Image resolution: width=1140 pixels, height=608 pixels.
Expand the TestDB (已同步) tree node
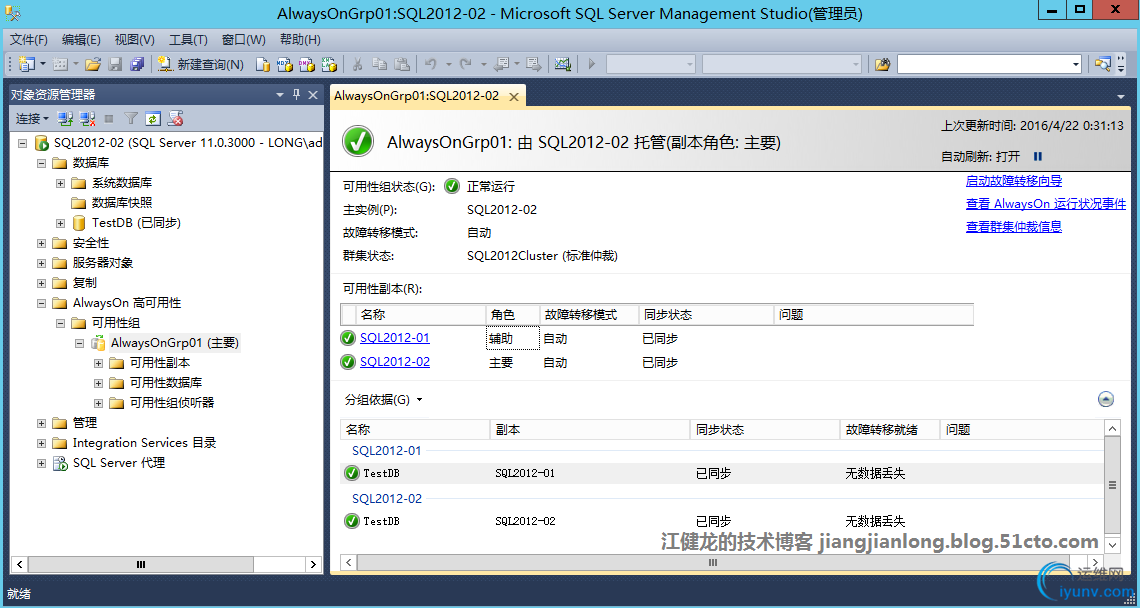tap(60, 223)
